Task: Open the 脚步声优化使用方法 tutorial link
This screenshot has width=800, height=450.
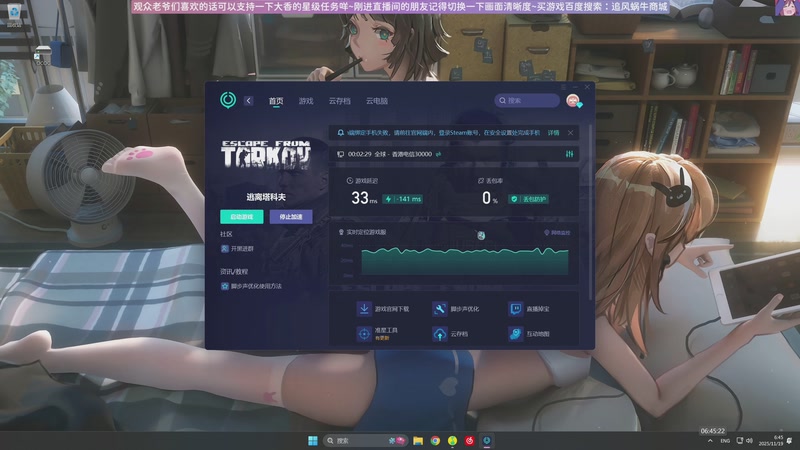Action: click(251, 286)
